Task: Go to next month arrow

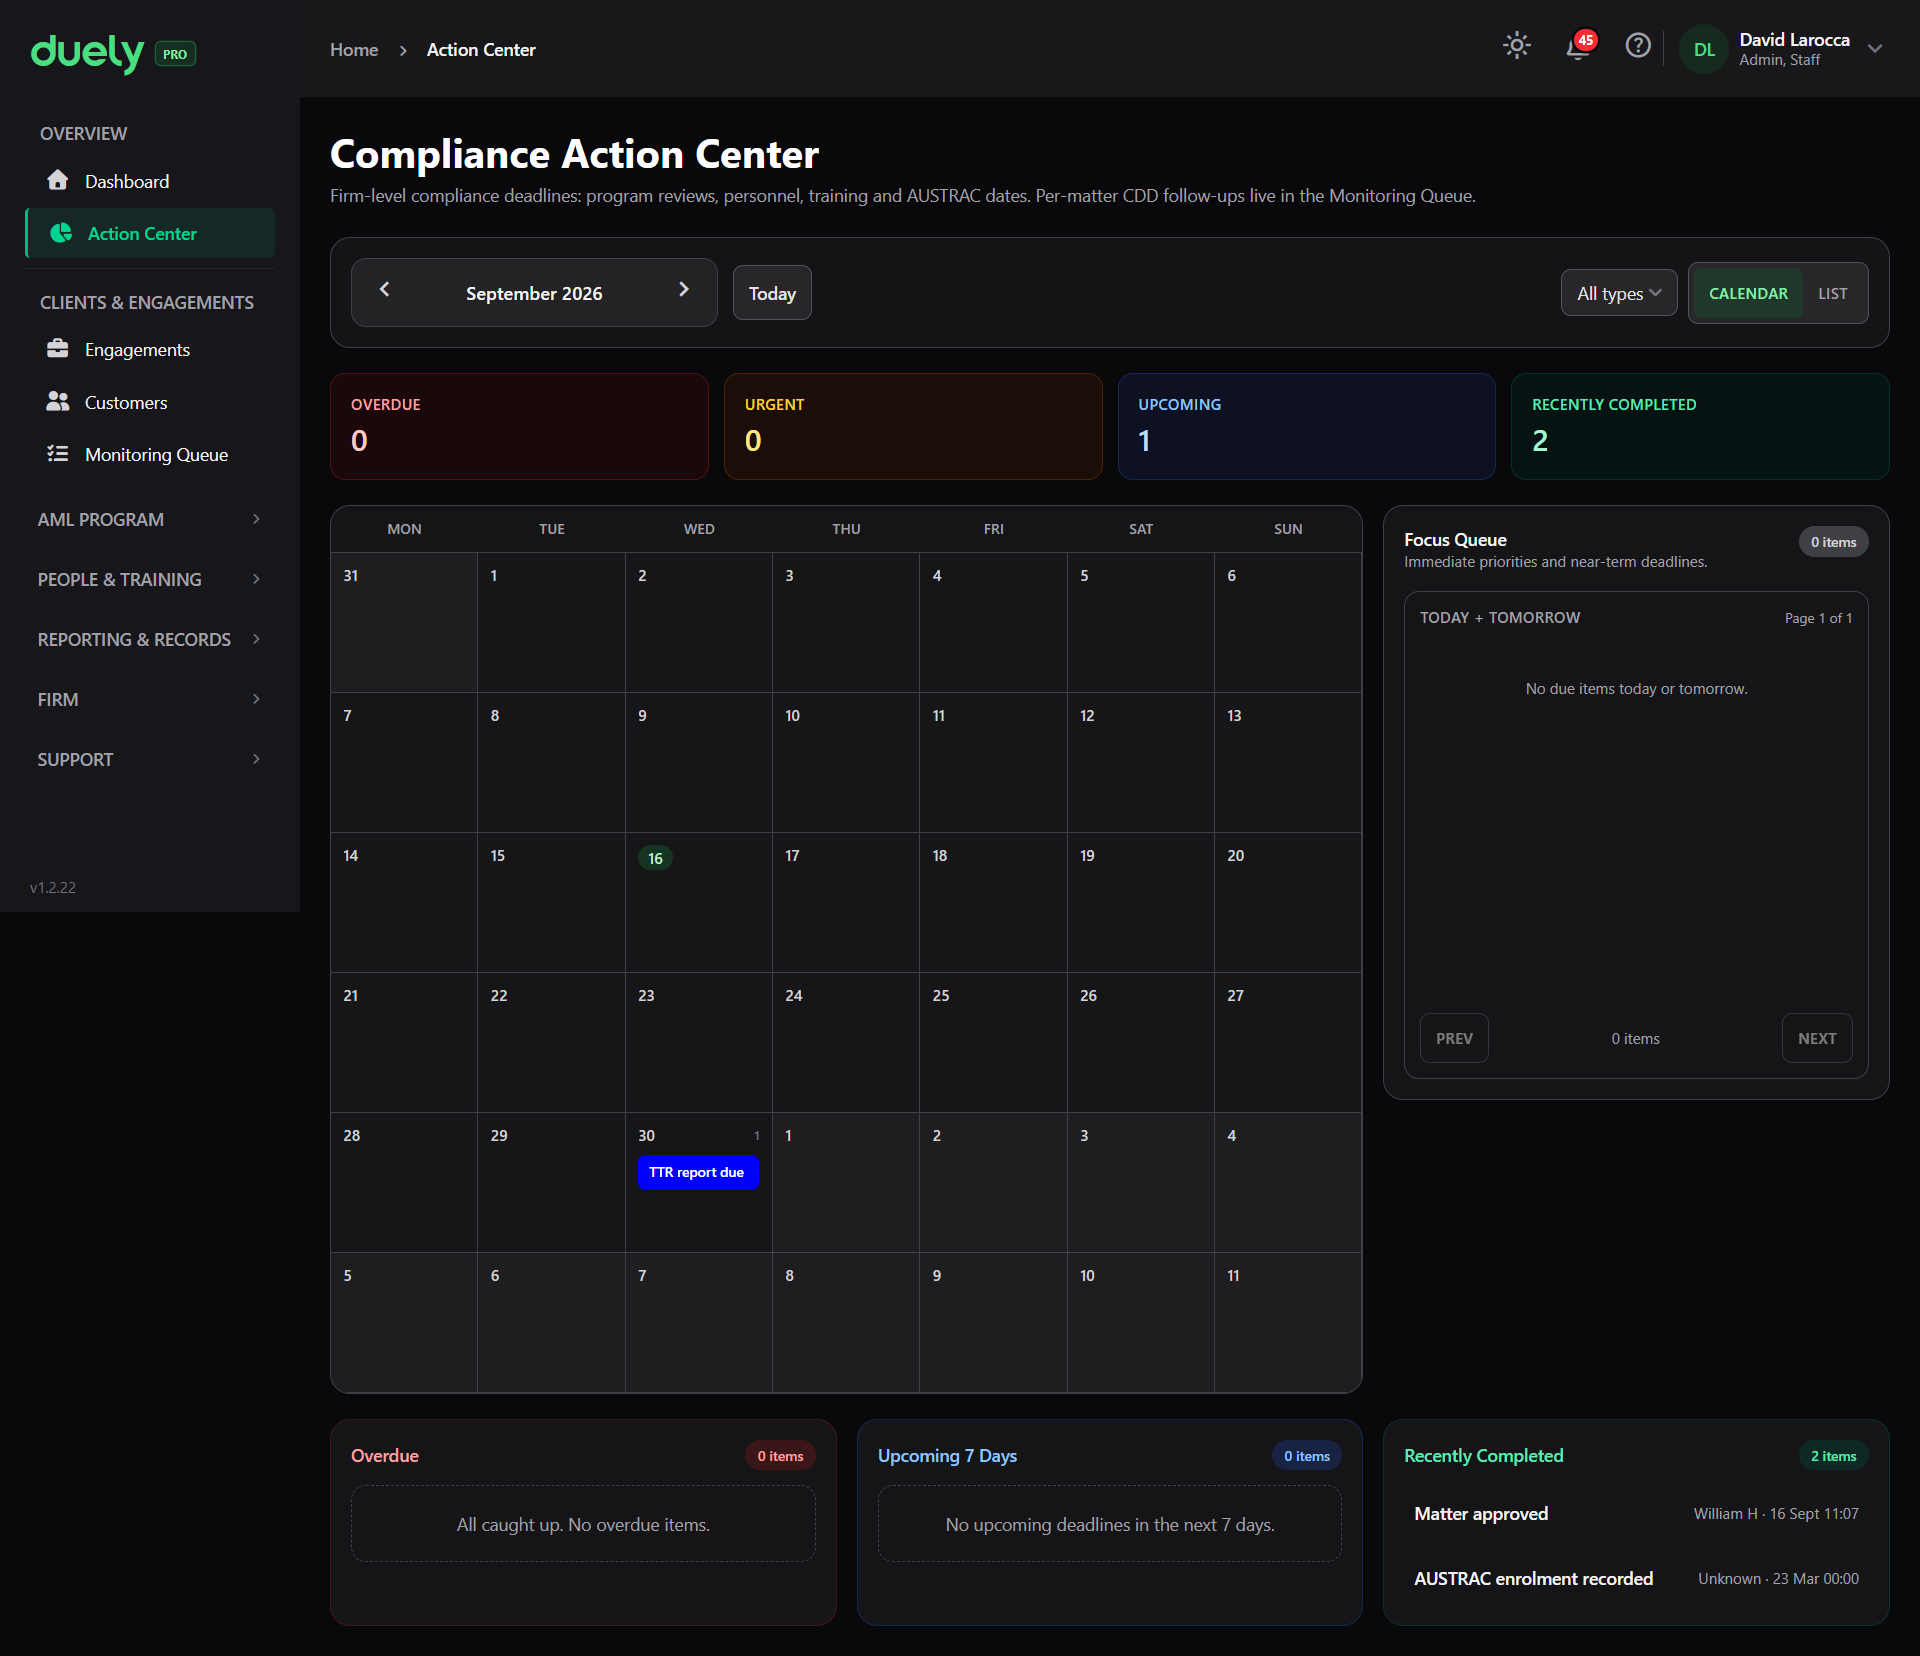Action: [684, 289]
